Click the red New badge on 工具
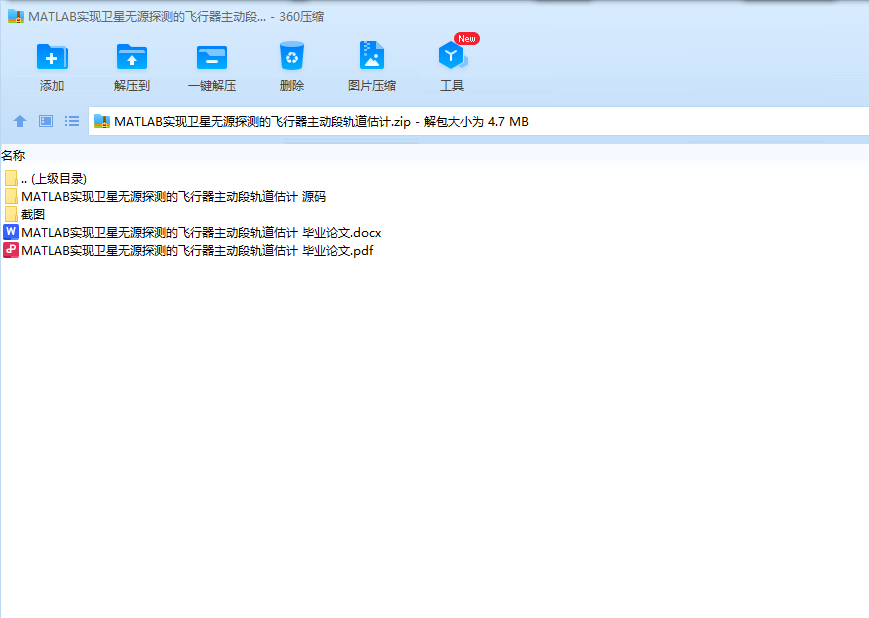Viewport: 869px width, 618px height. click(467, 39)
